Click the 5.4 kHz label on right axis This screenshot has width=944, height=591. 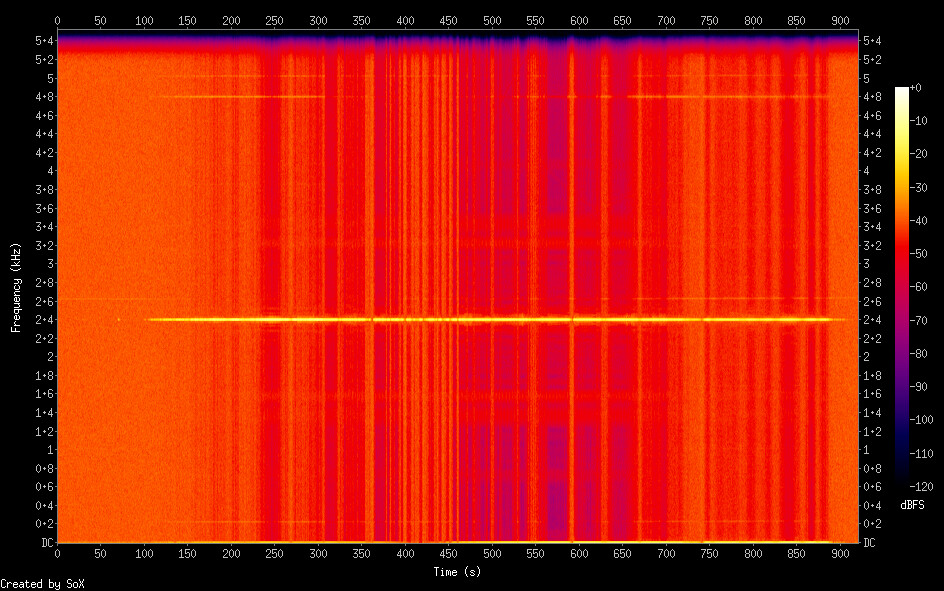[872, 40]
